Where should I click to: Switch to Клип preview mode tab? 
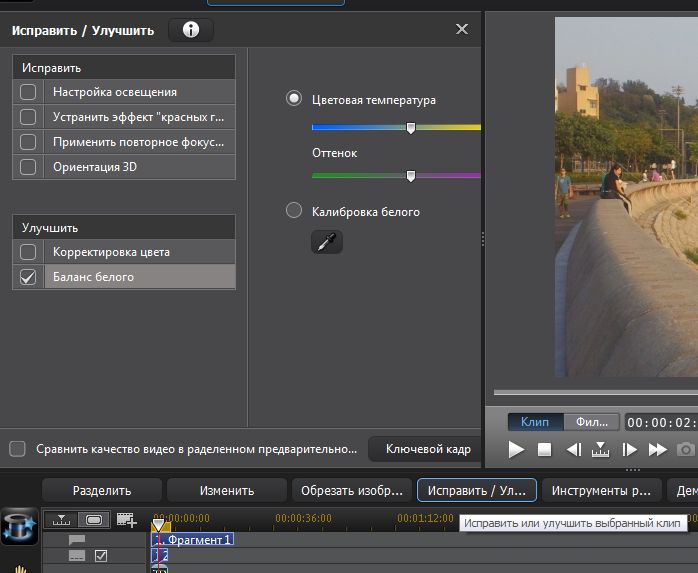[535, 422]
